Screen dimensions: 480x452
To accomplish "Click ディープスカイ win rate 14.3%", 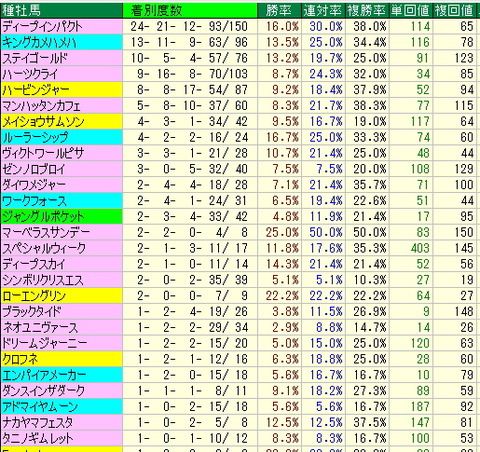I will click(282, 264).
